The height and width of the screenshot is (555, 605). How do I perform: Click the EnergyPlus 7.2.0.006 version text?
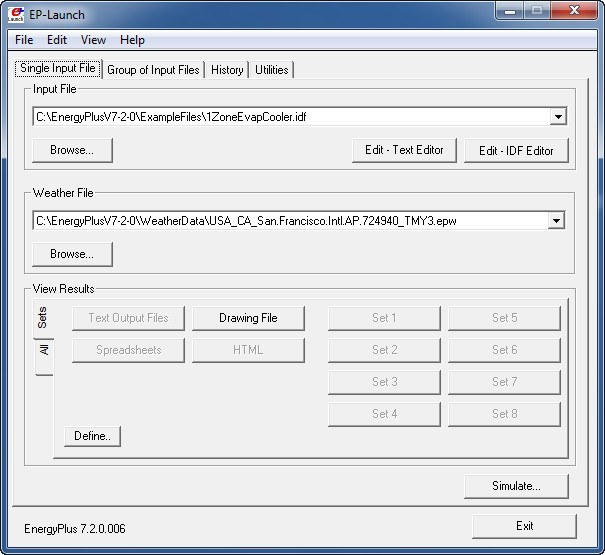(x=75, y=529)
